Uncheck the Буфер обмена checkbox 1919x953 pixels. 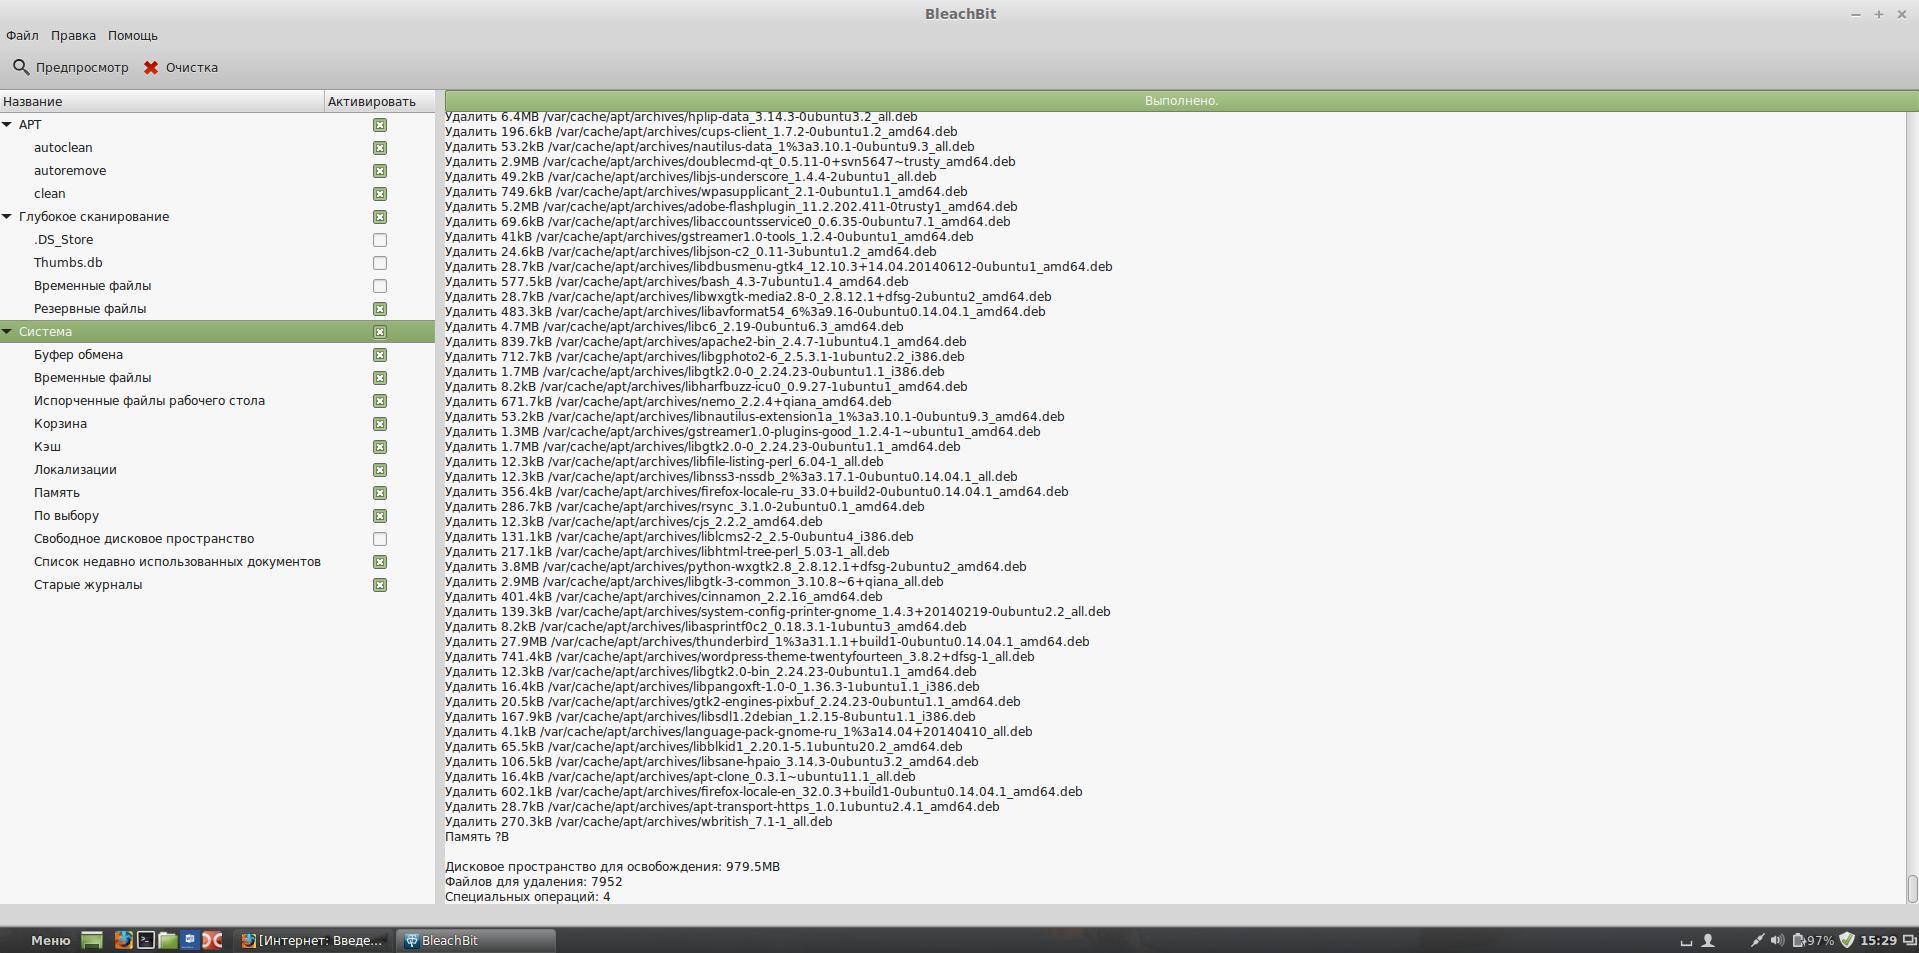(380, 355)
